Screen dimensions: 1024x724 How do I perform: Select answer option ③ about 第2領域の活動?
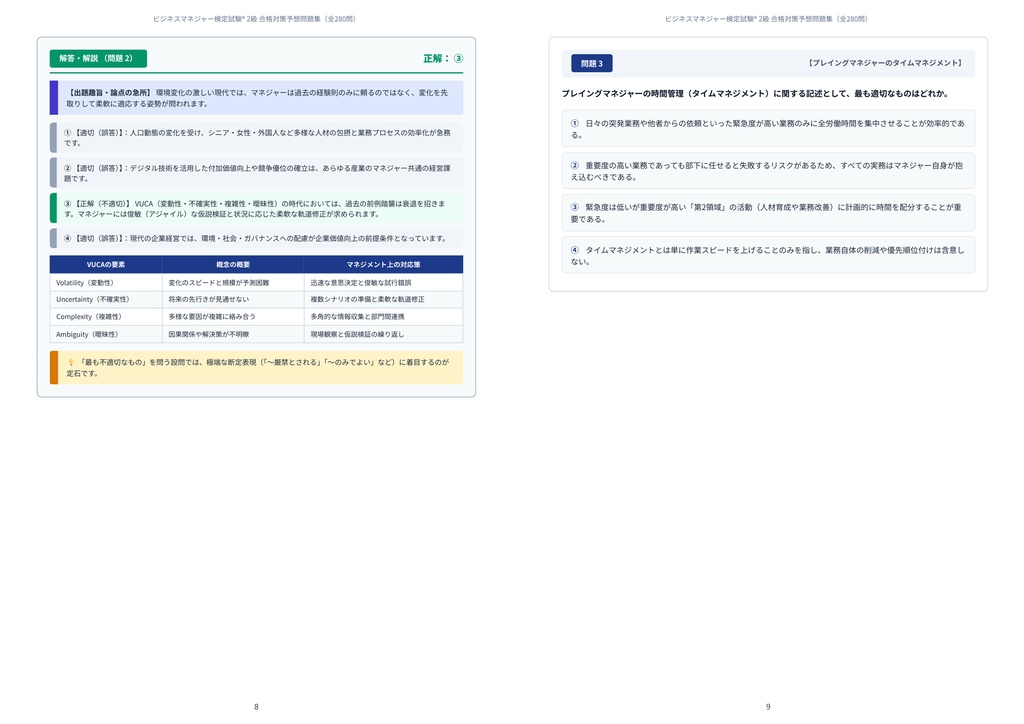(x=768, y=213)
